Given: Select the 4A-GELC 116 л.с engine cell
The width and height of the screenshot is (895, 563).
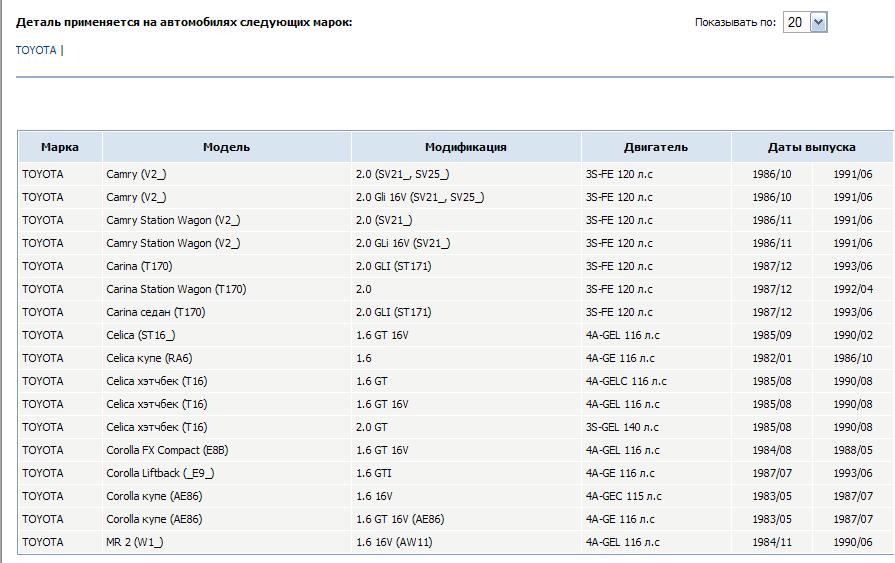Looking at the screenshot, I should [x=626, y=381].
